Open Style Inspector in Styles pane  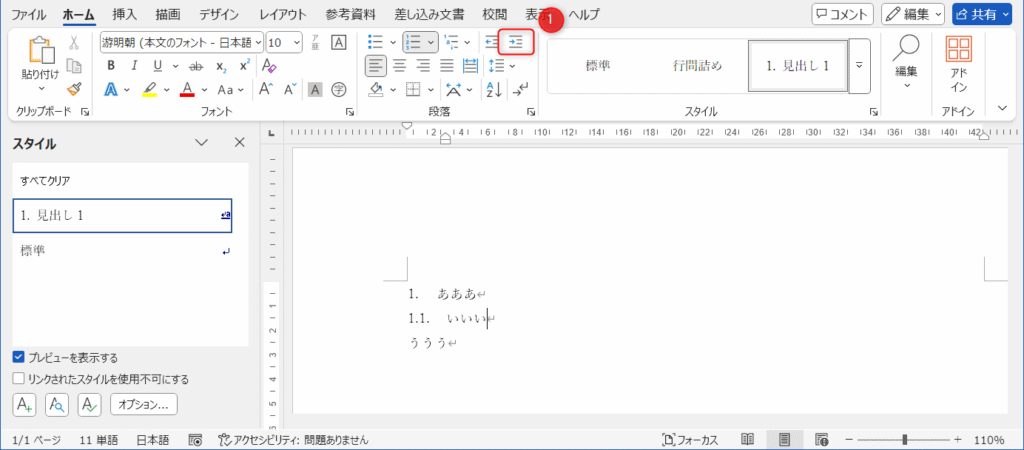click(58, 405)
